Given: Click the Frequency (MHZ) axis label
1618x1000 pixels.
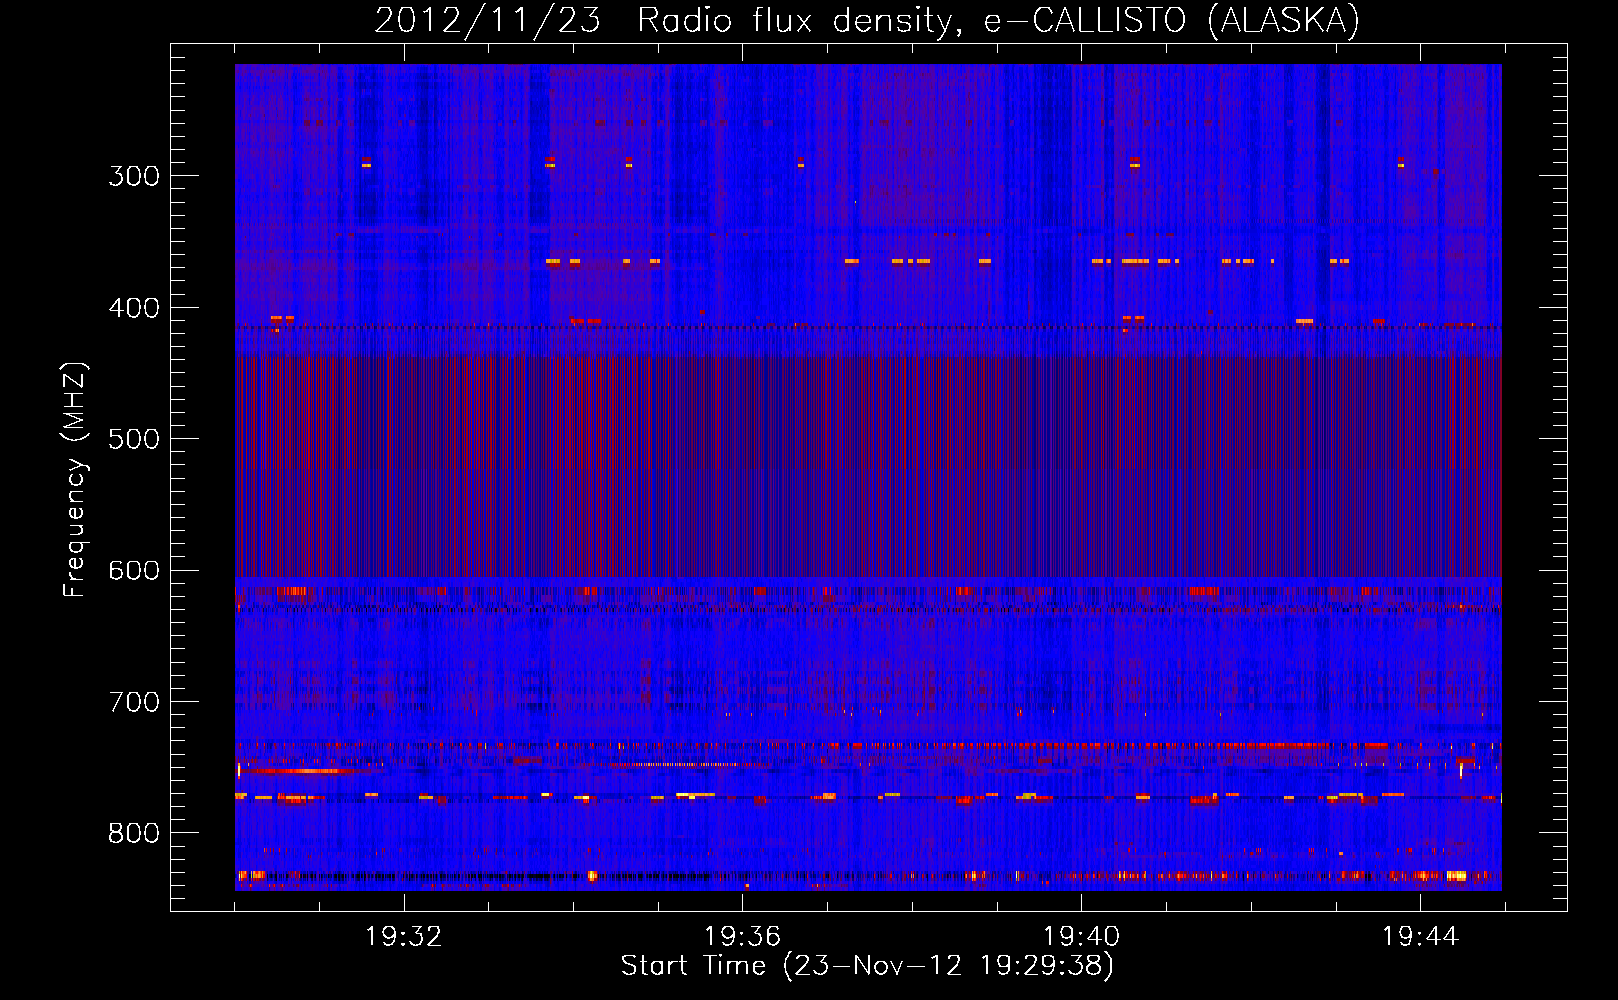Looking at the screenshot, I should click(x=76, y=479).
